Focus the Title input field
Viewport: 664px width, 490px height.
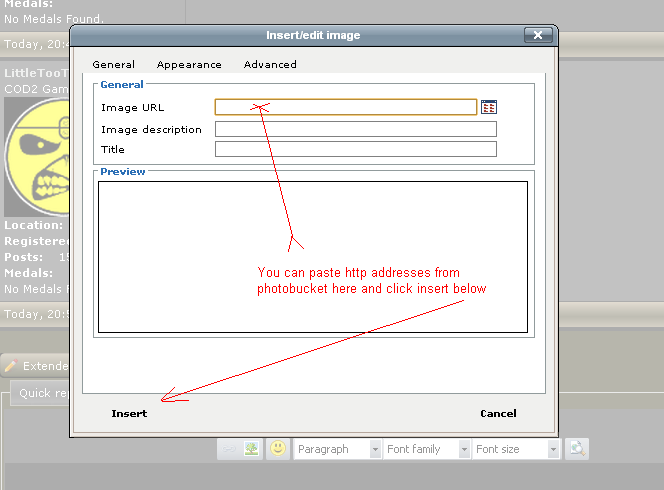tap(356, 149)
